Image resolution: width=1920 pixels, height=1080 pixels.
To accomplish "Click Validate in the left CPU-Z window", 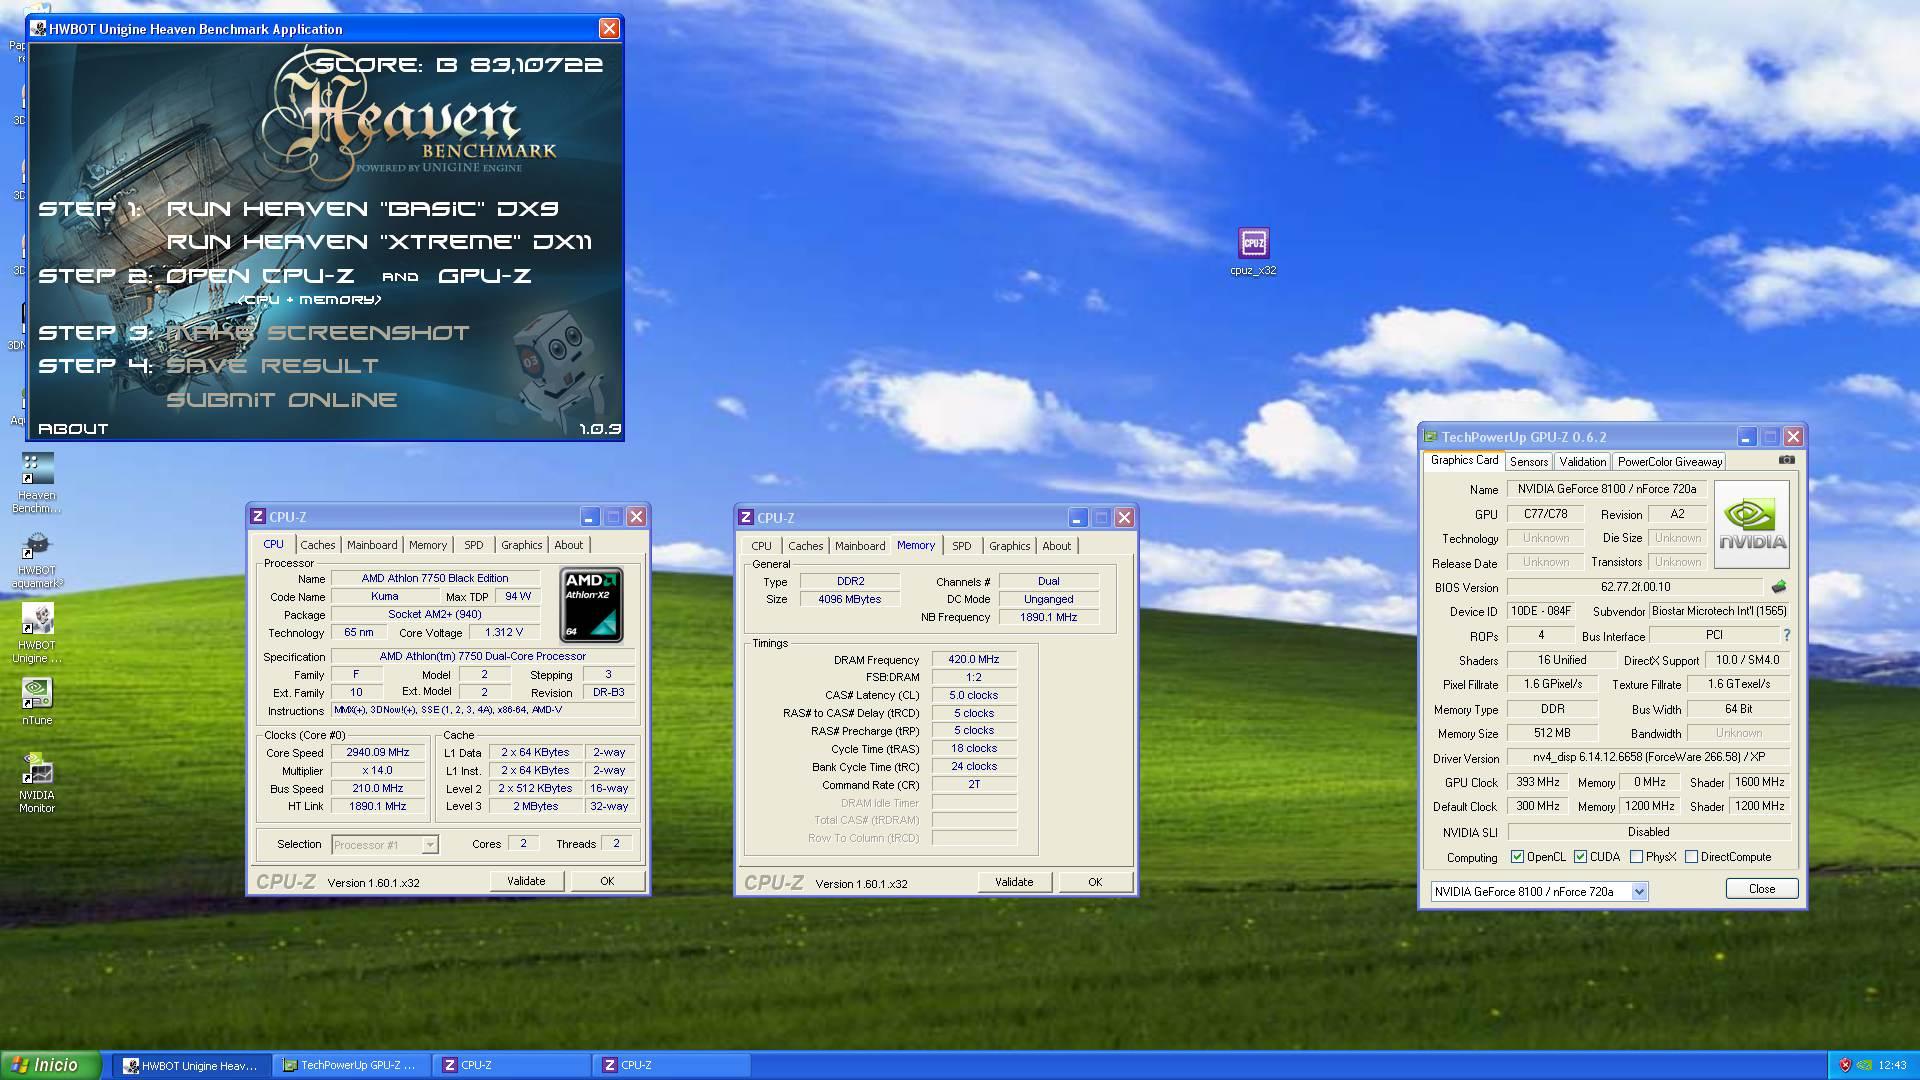I will point(526,881).
